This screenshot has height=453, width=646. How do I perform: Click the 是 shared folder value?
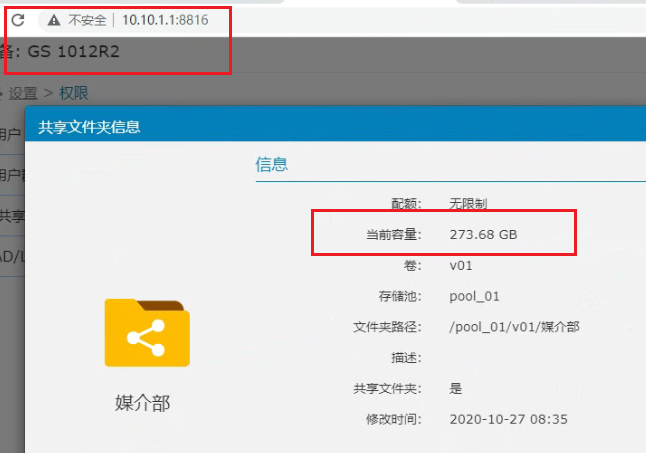[456, 388]
